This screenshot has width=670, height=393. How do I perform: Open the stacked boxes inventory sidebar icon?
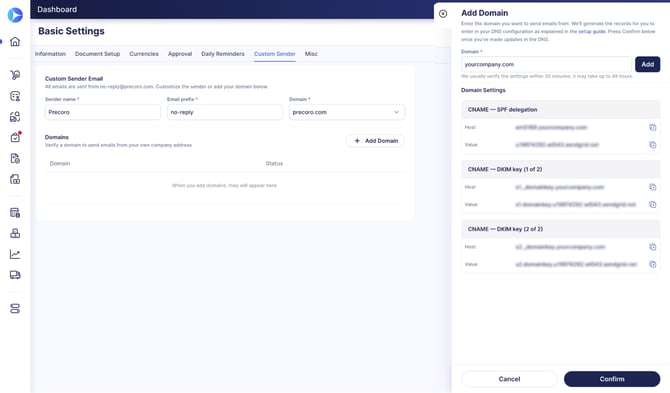click(x=15, y=233)
